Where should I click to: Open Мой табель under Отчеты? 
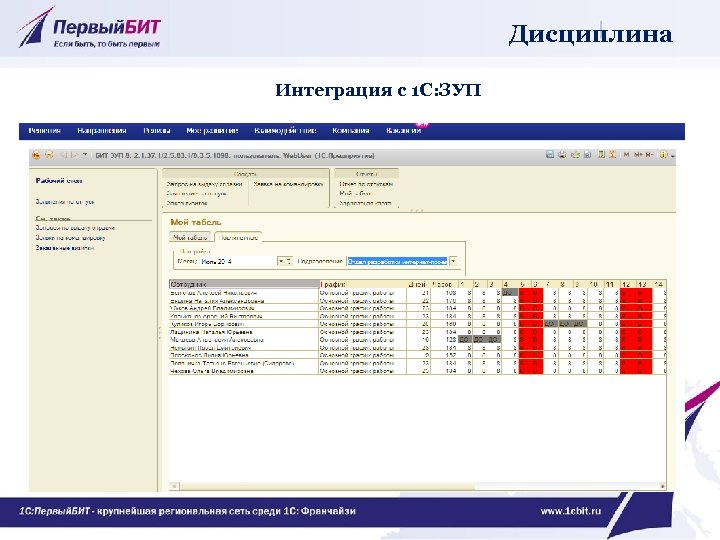[x=355, y=193]
